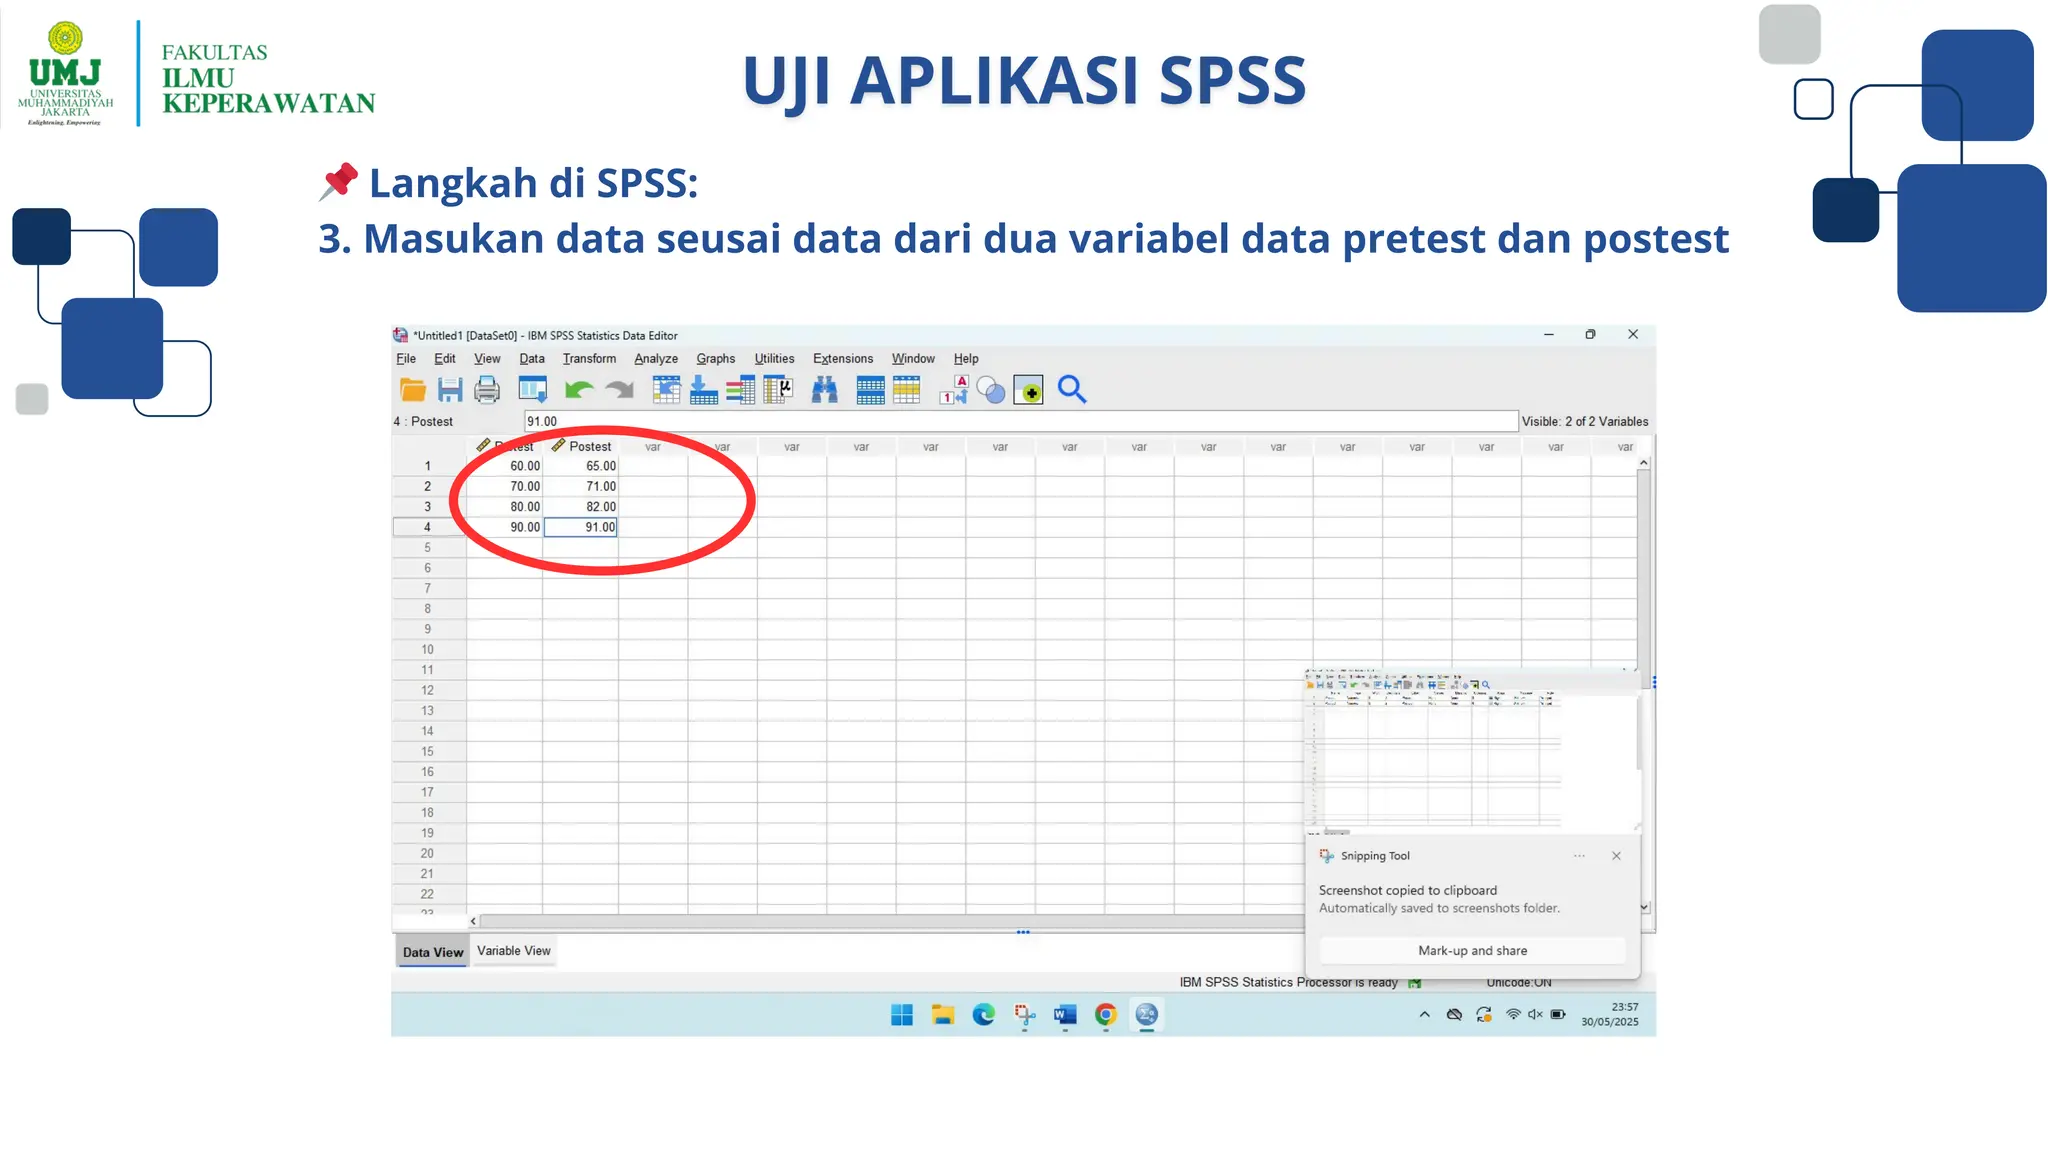This screenshot has height=1152, width=2048.
Task: Click the vertical scrollbar up arrow
Action: pyautogui.click(x=1643, y=464)
